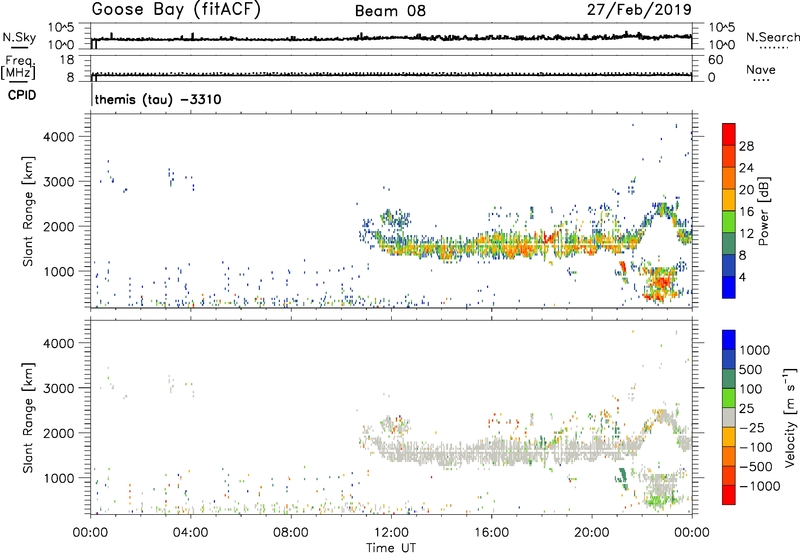Click the "20:00" time tick label
This screenshot has height=554, width=800.
click(x=591, y=533)
